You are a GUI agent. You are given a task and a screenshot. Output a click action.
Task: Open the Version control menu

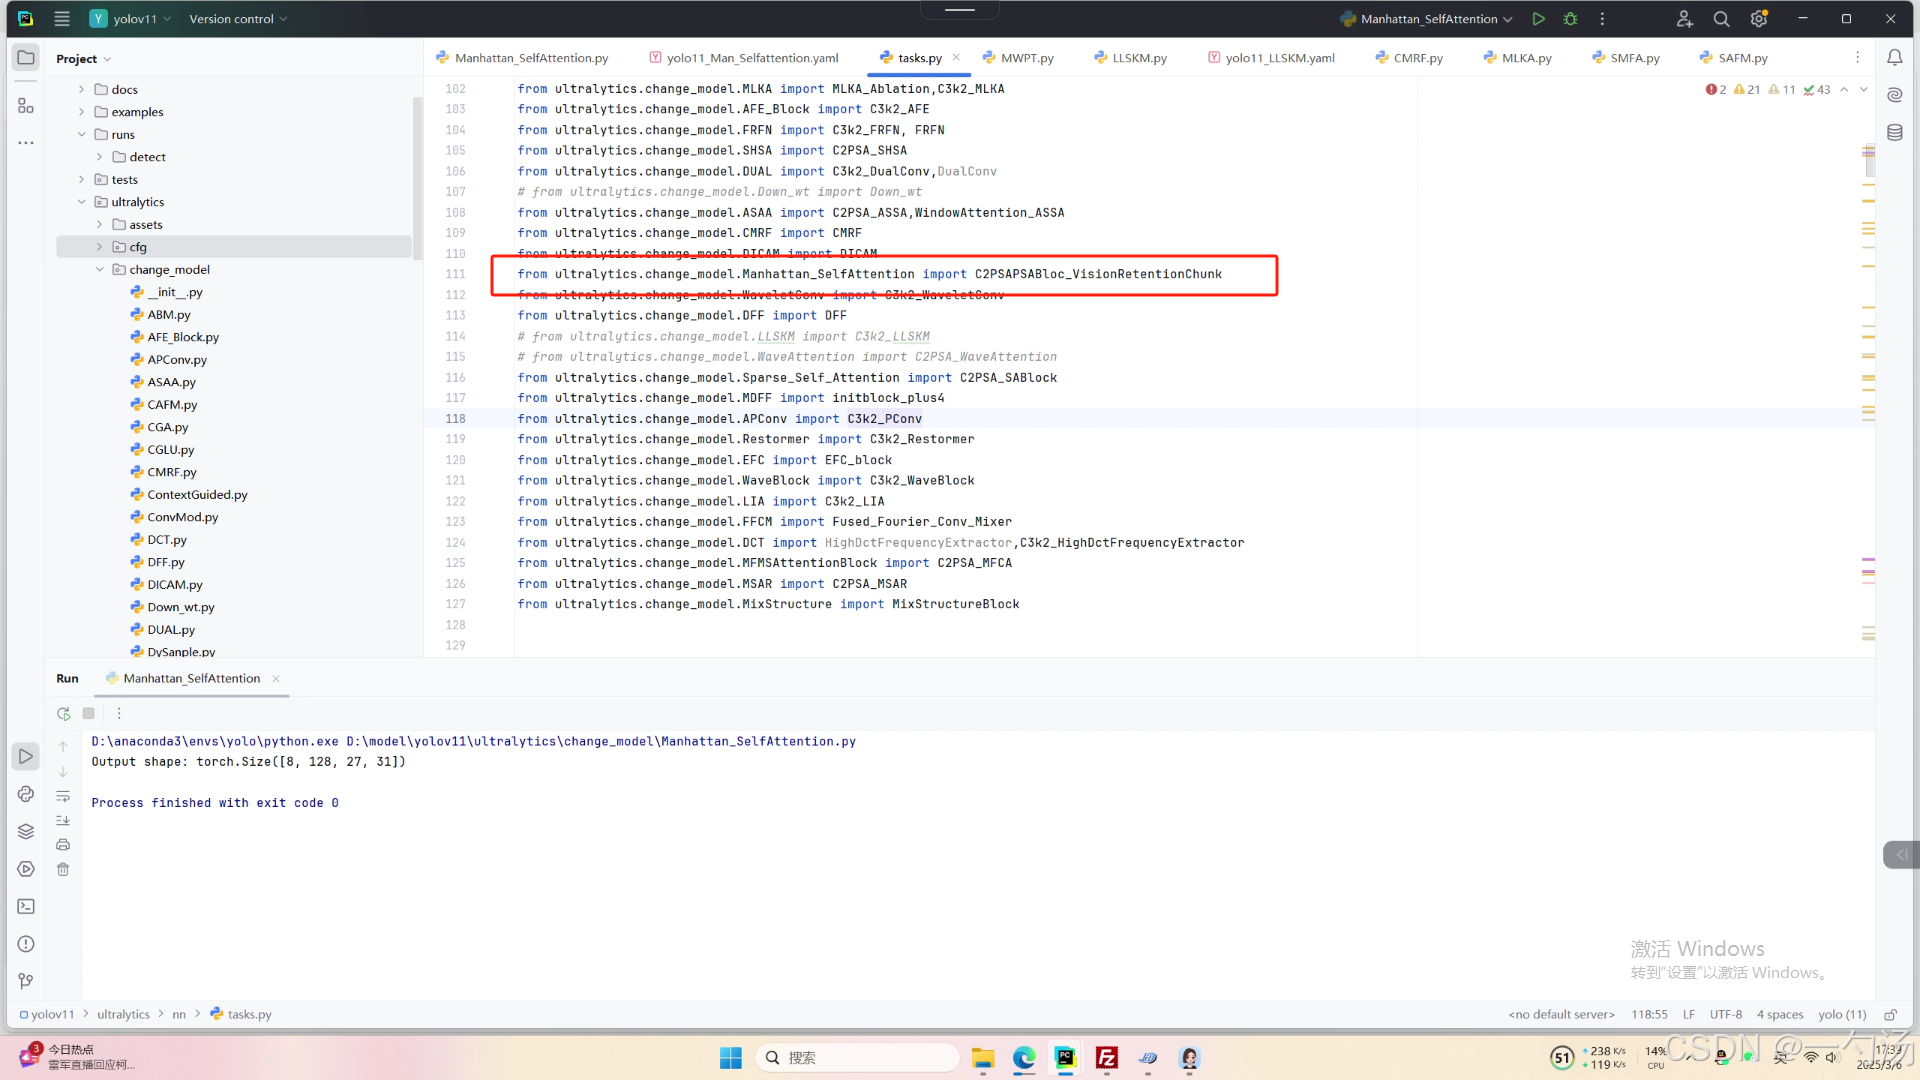click(x=238, y=19)
